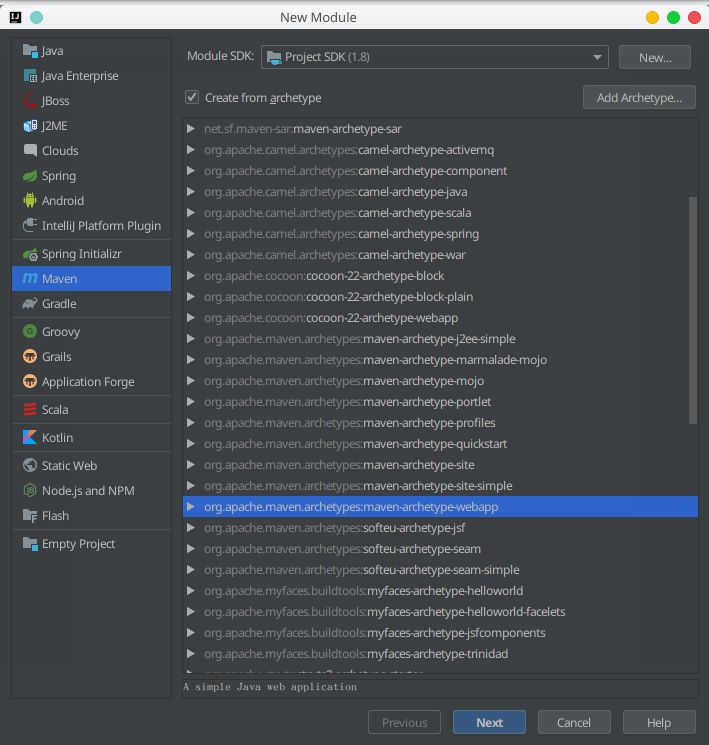This screenshot has height=745, width=709.
Task: Choose the Kotlin logo icon
Action: coord(30,438)
